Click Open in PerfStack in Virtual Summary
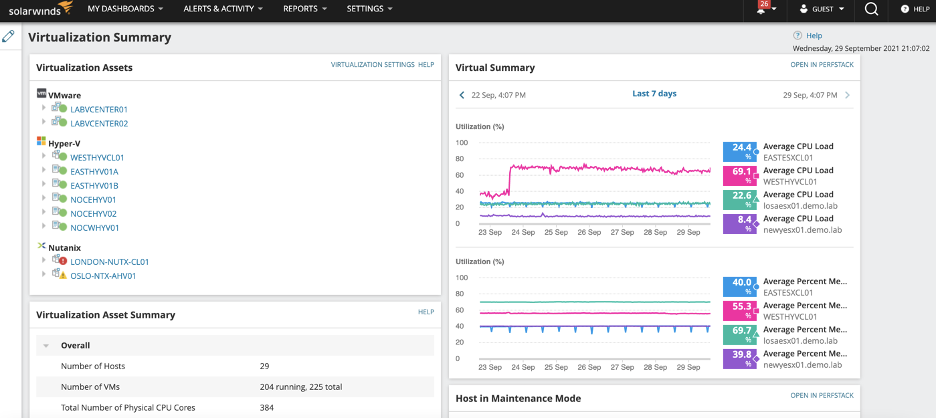This screenshot has height=418, width=936. pyautogui.click(x=822, y=64)
